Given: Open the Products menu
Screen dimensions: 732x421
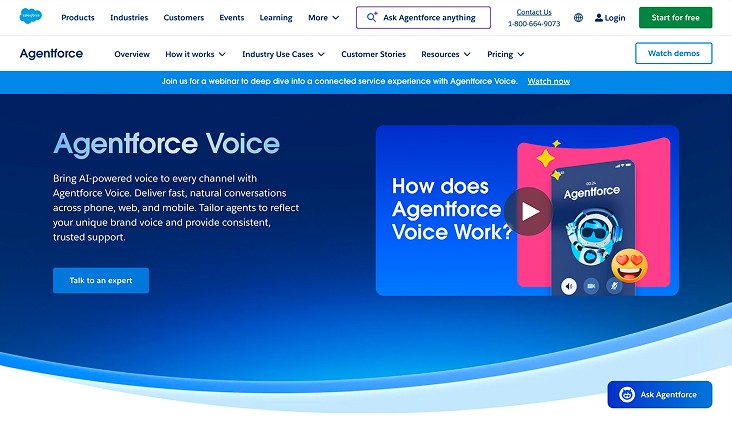Looking at the screenshot, I should [78, 18].
